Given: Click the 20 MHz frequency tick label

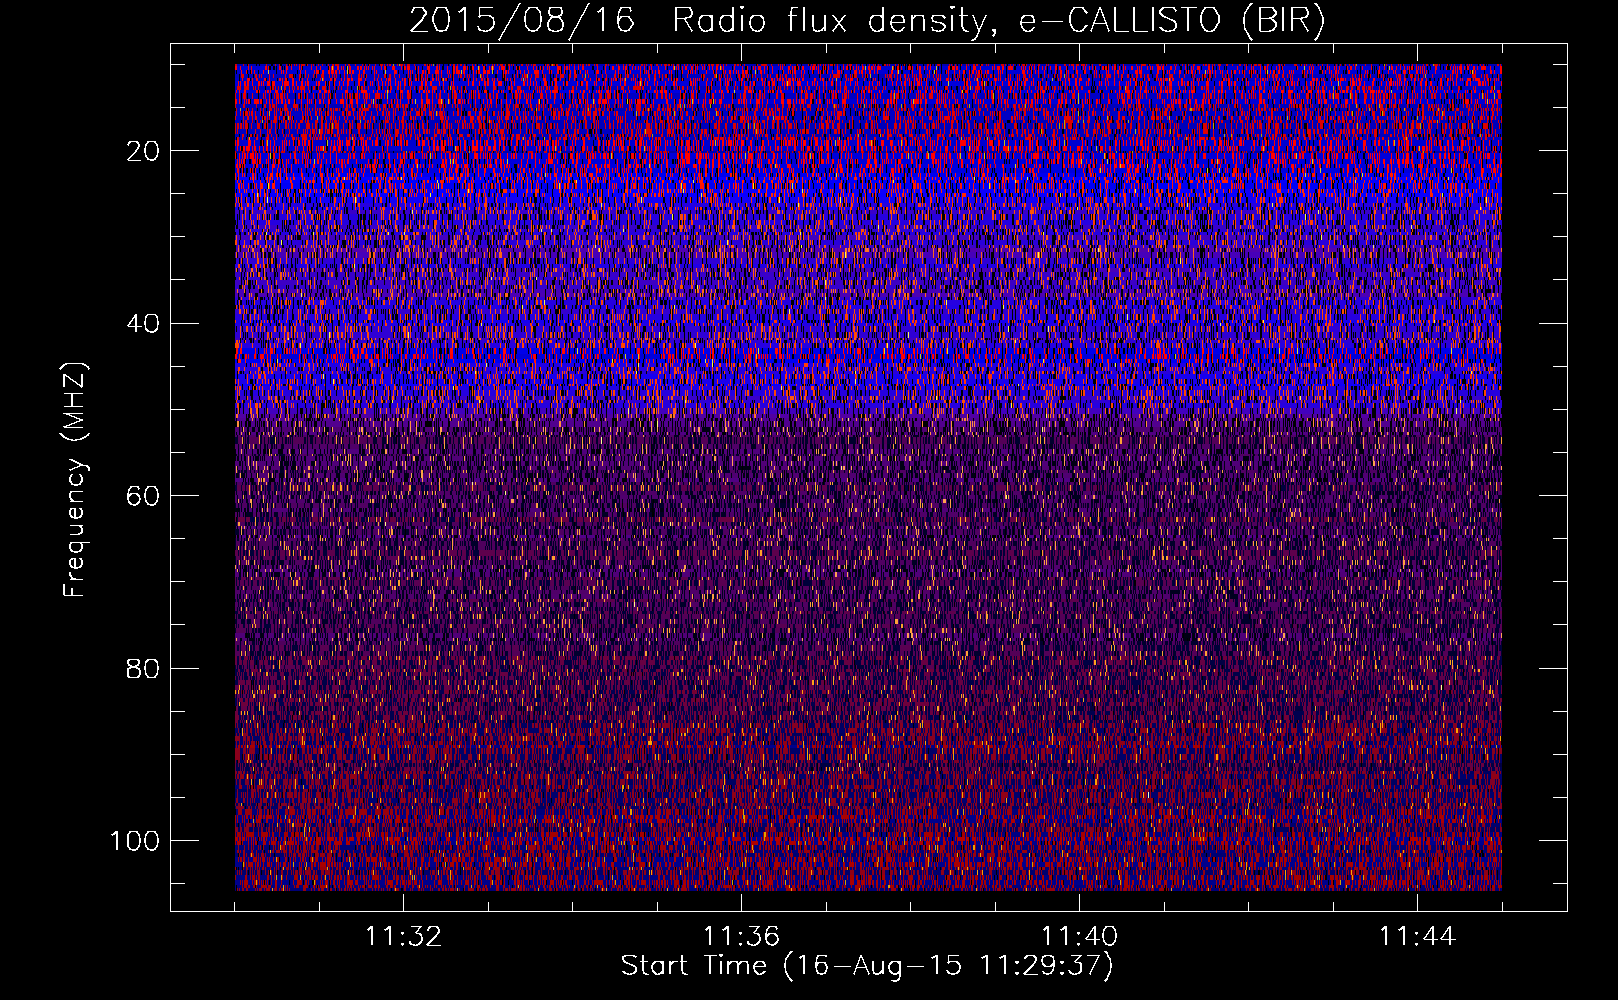Looking at the screenshot, I should [144, 151].
